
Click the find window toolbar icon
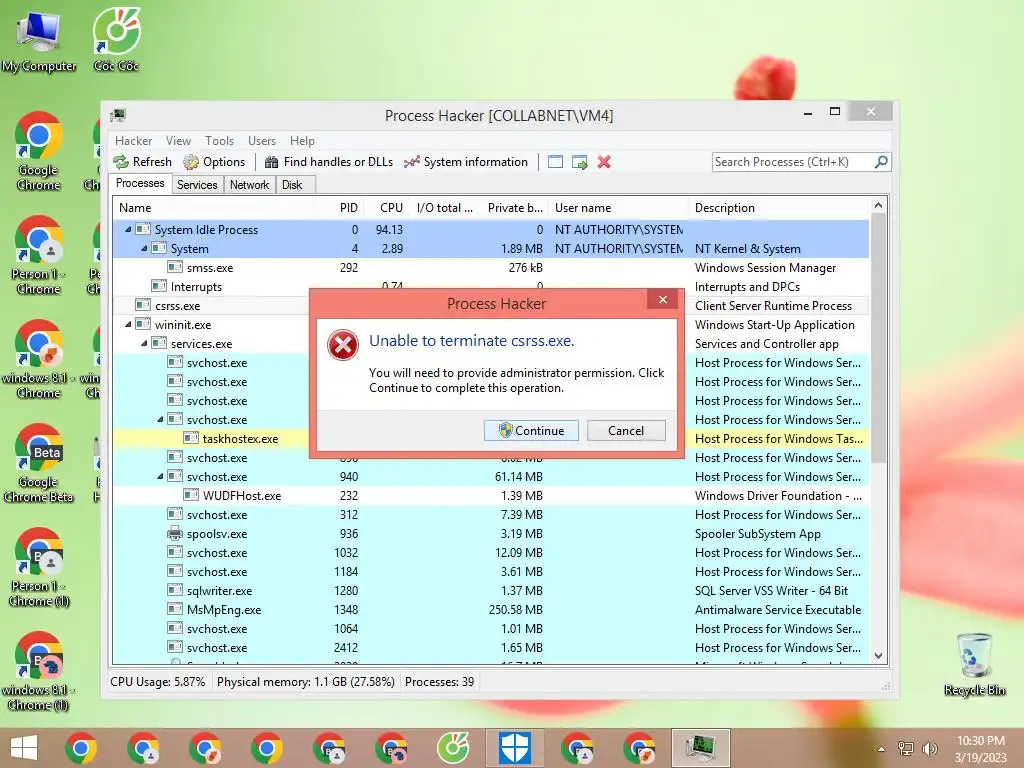coord(555,162)
